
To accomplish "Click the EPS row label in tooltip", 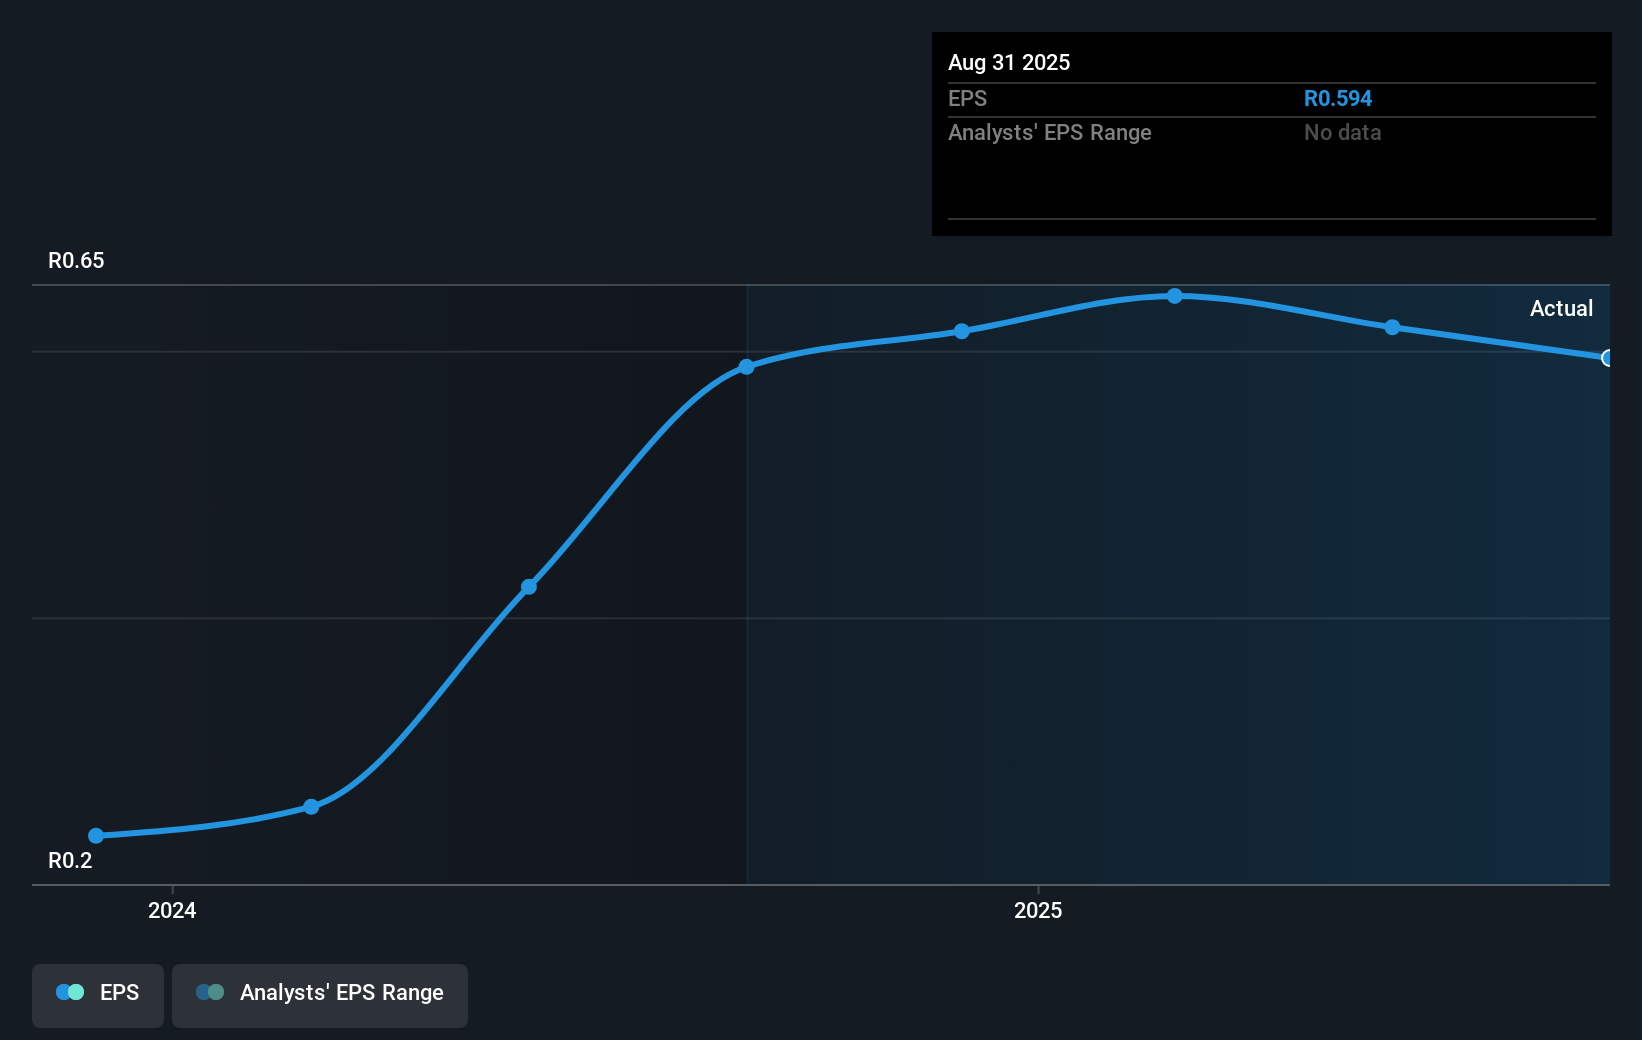I will point(967,98).
